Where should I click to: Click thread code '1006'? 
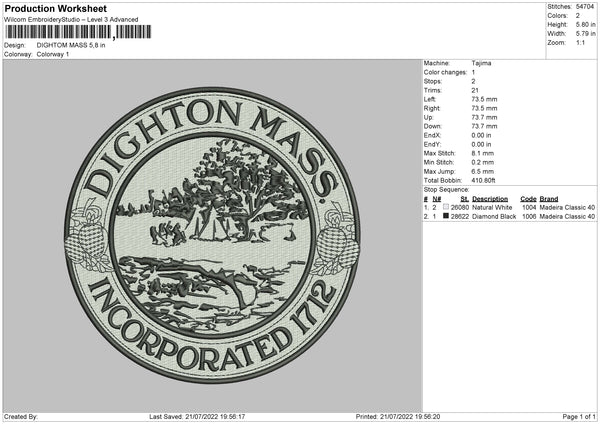pos(529,217)
